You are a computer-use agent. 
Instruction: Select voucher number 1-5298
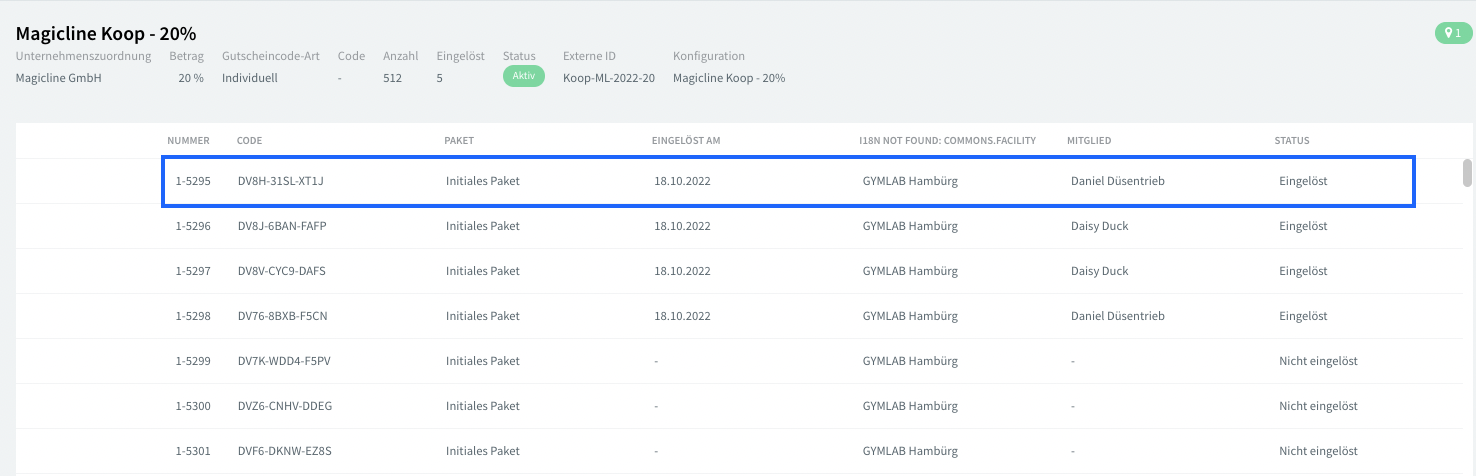click(x=193, y=316)
